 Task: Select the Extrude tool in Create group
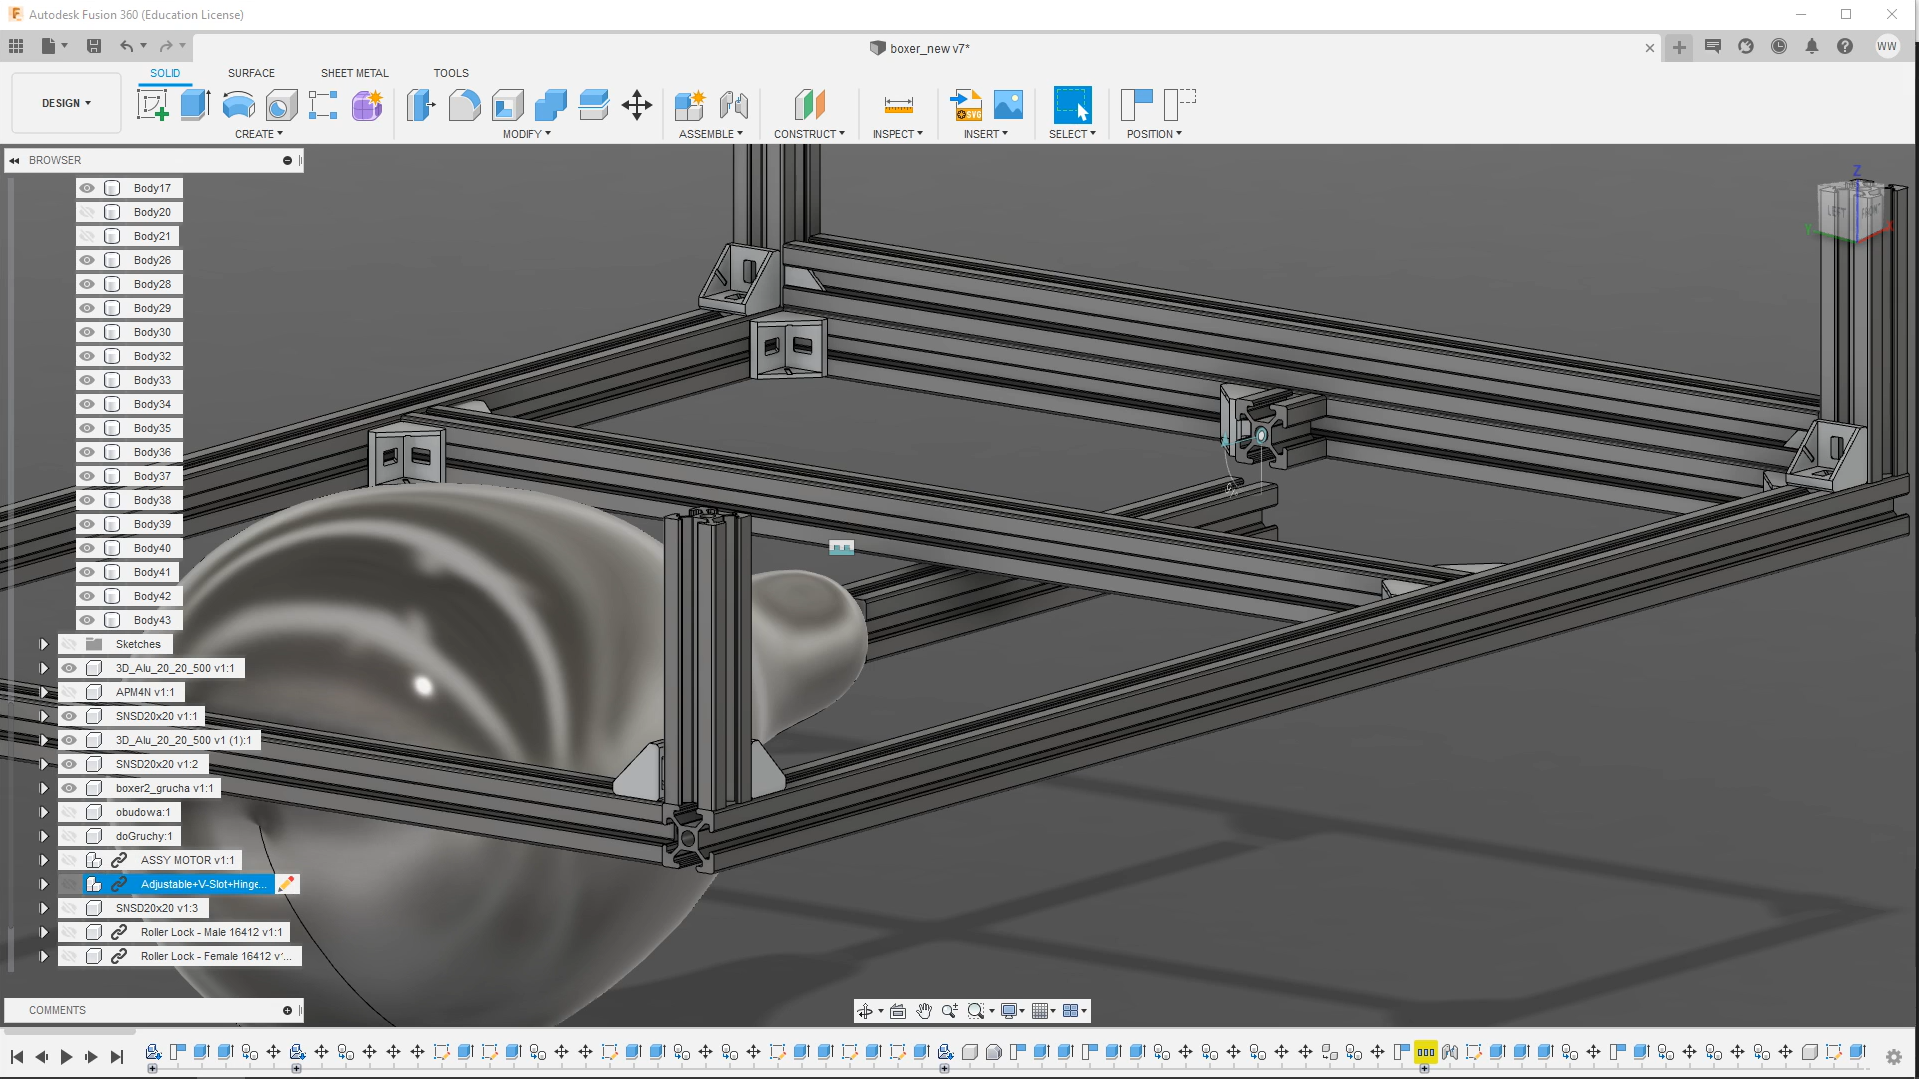click(195, 105)
